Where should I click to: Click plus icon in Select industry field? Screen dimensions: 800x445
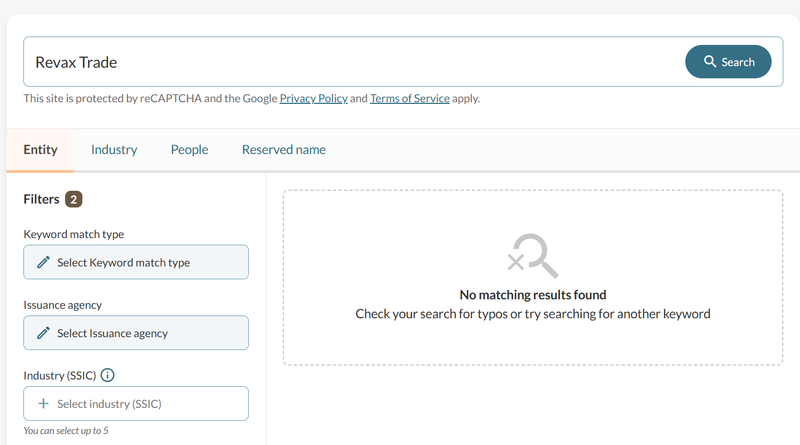click(x=43, y=404)
